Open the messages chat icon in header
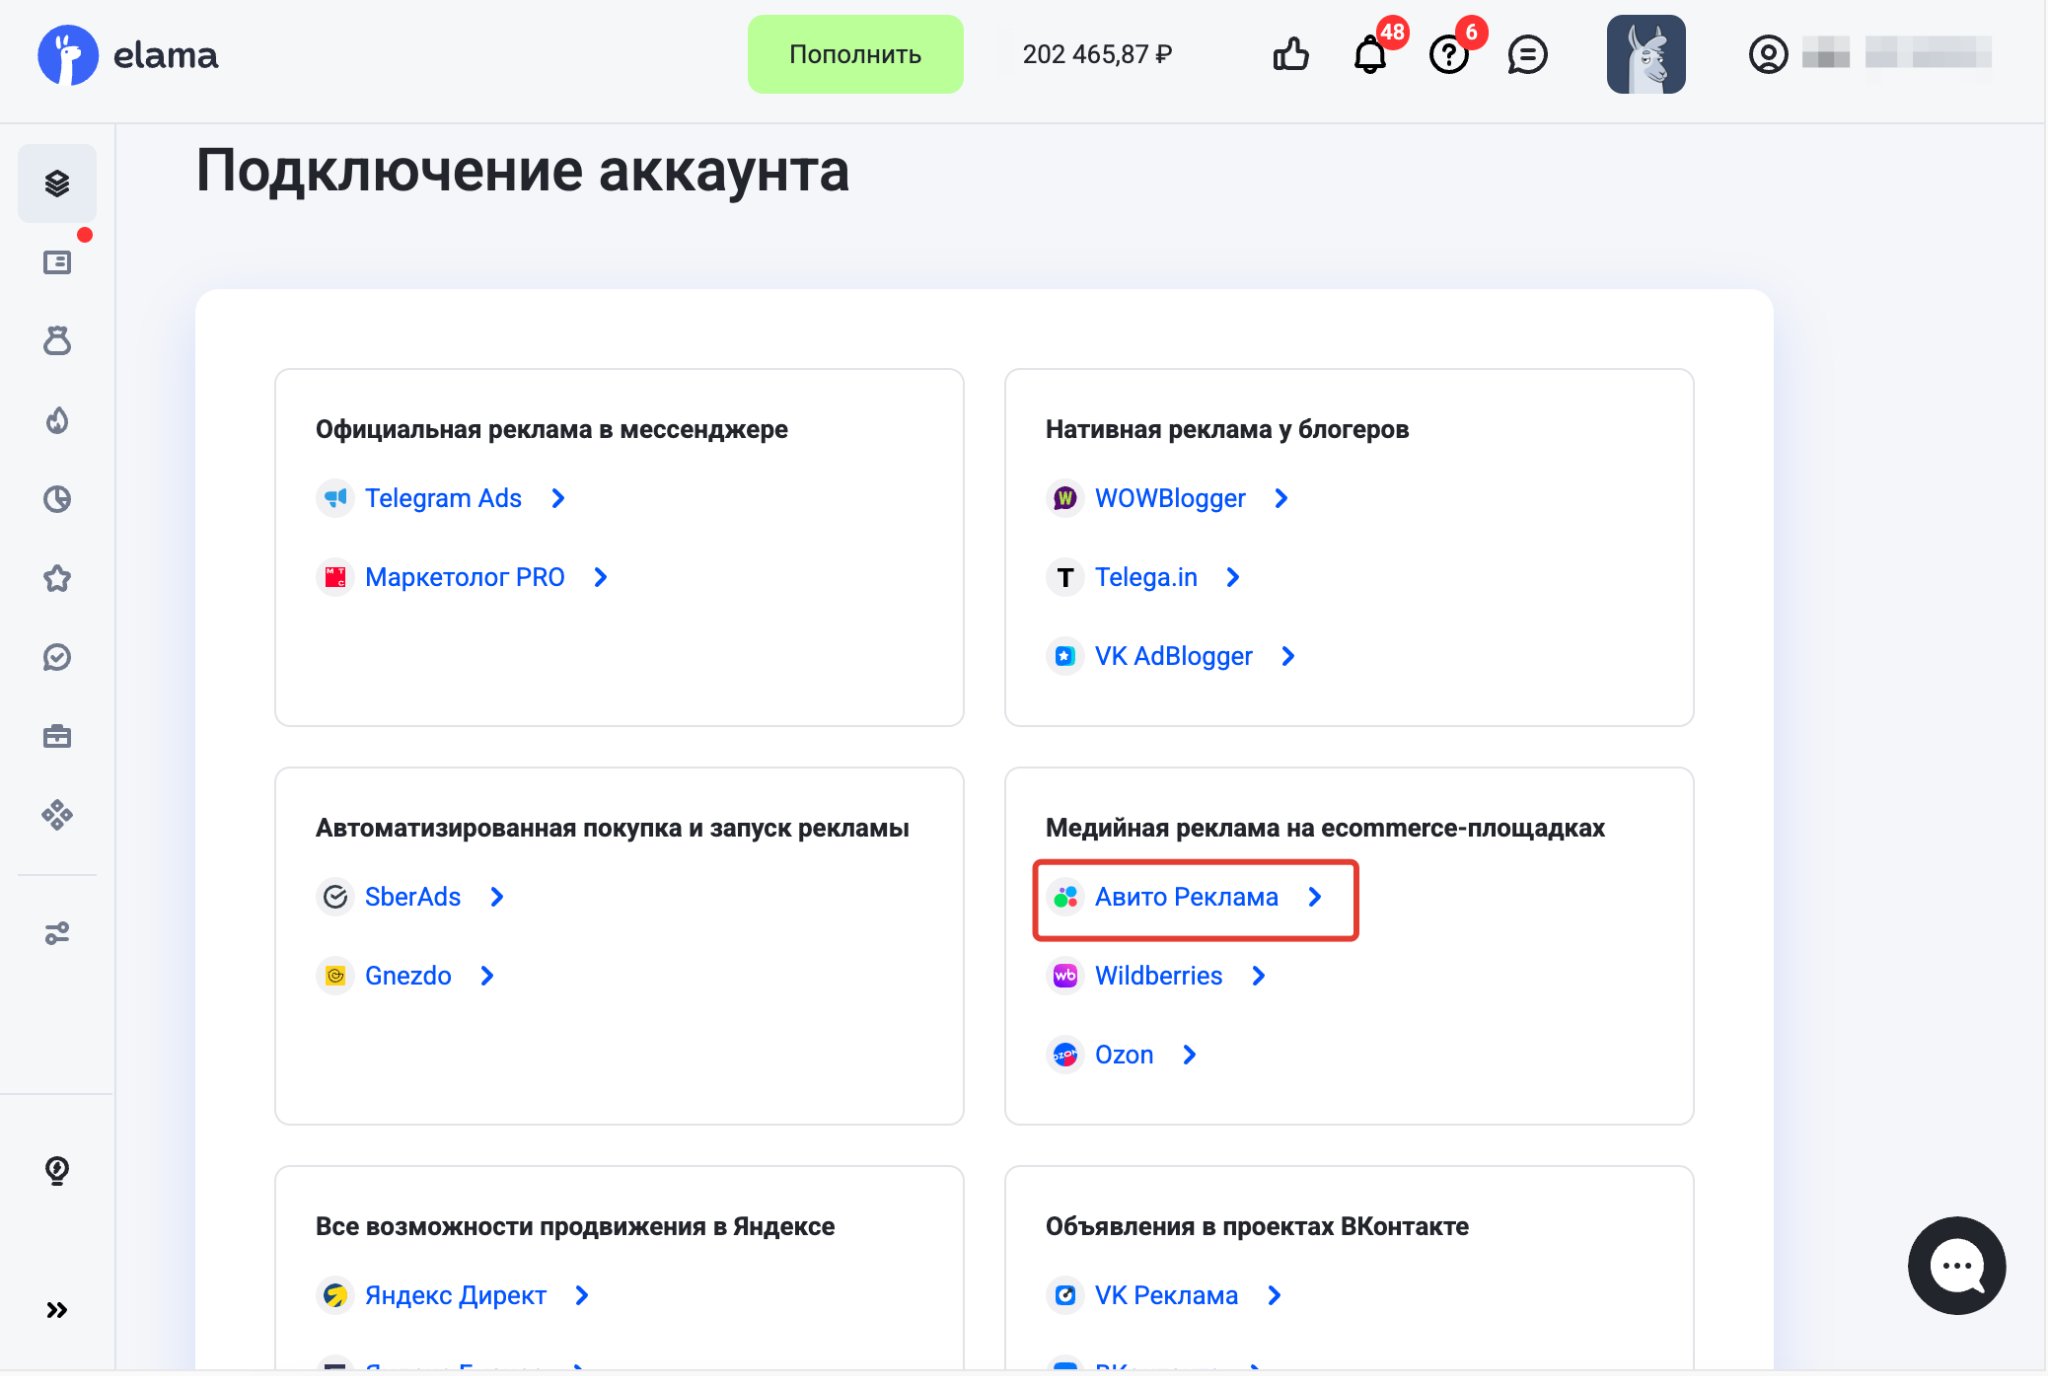The image size is (2048, 1376). coord(1527,54)
